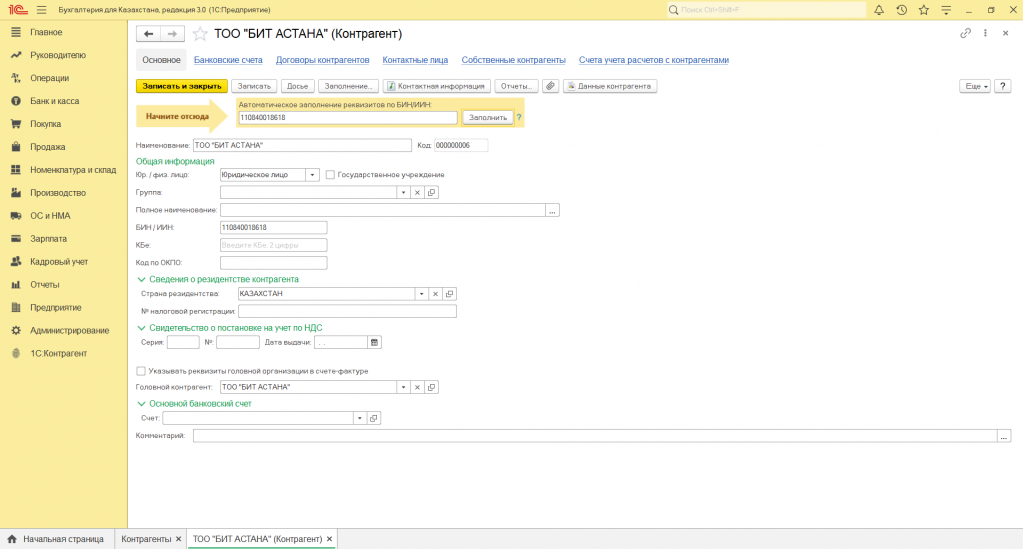Open Головной контрагент dropdown
Viewport: 1023px width, 549px height.
(403, 387)
